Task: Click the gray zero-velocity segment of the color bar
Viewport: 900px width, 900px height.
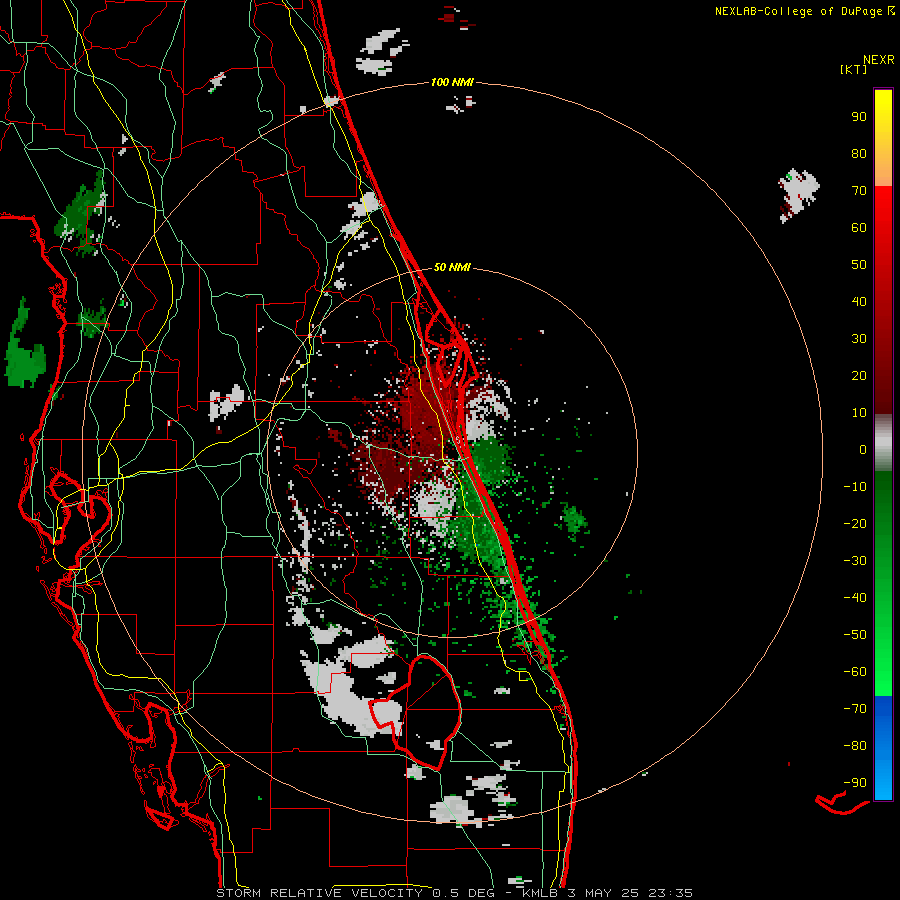Action: pyautogui.click(x=883, y=443)
